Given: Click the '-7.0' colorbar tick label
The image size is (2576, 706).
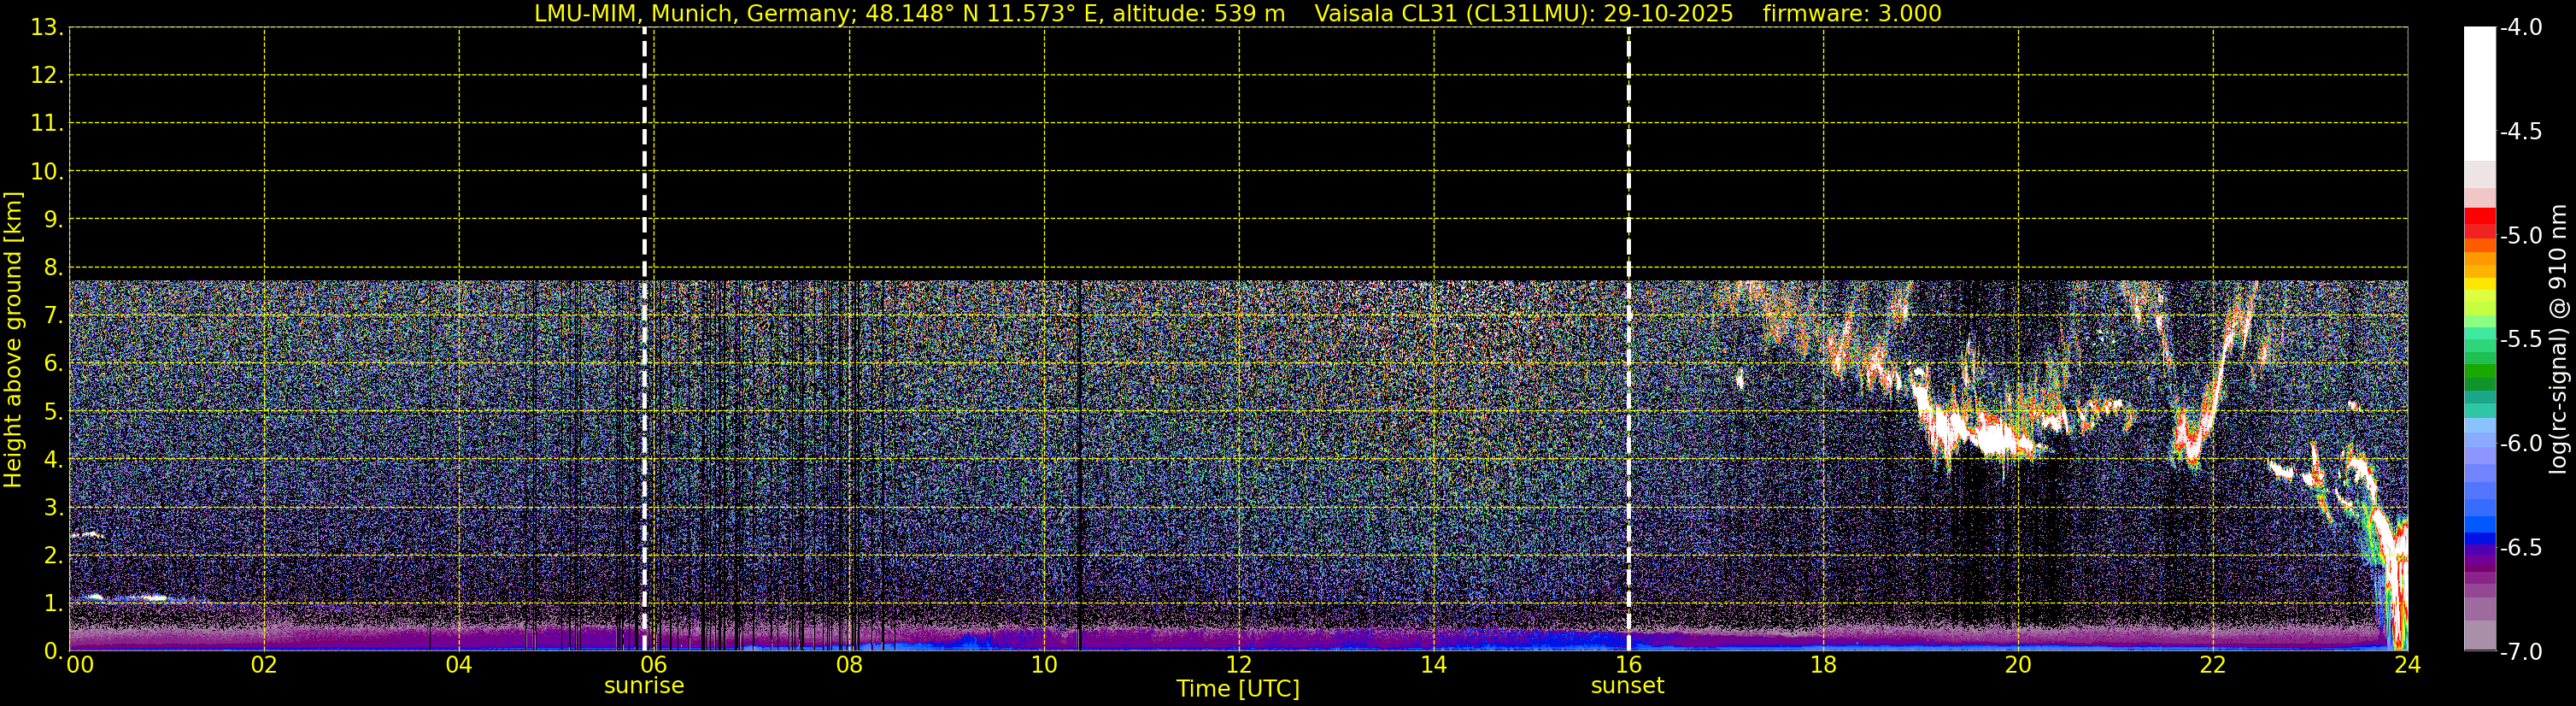Looking at the screenshot, I should point(2520,652).
